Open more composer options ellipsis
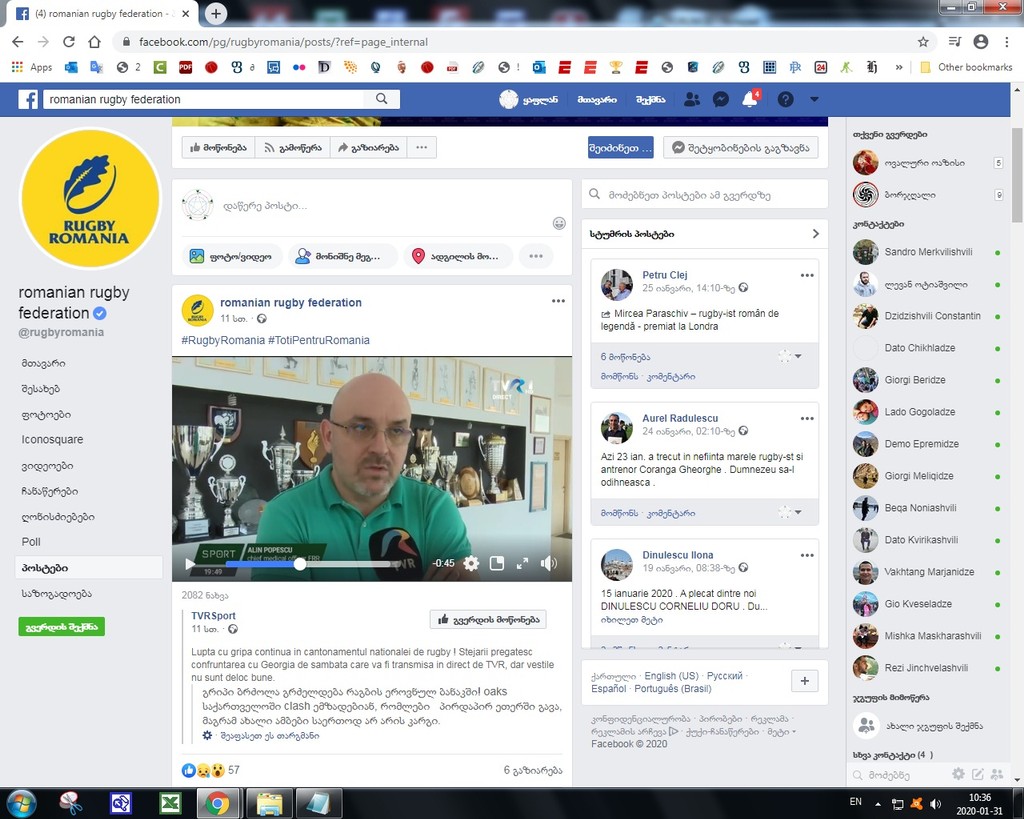This screenshot has height=819, width=1024. coord(536,256)
